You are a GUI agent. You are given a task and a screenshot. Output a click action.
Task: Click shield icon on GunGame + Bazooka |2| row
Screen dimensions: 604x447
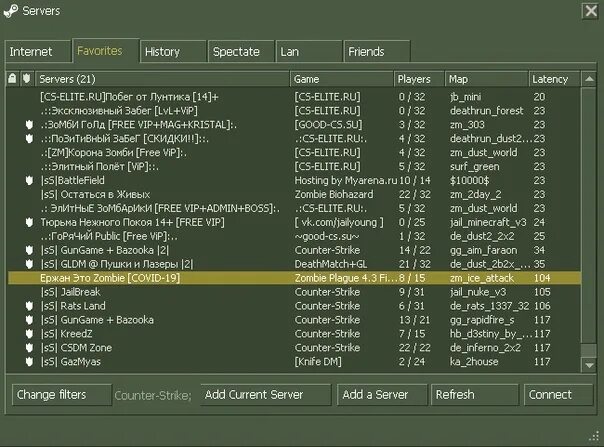pyautogui.click(x=29, y=250)
